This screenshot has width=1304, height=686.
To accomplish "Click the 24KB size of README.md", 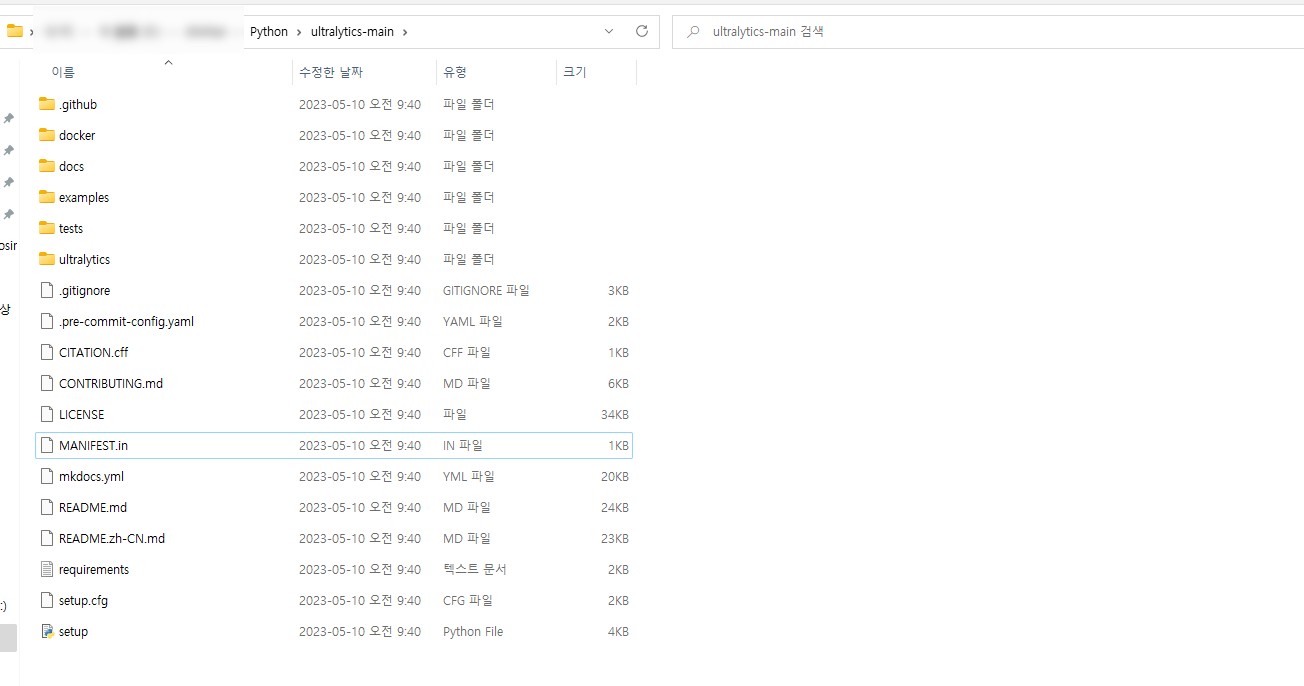I will pyautogui.click(x=614, y=507).
